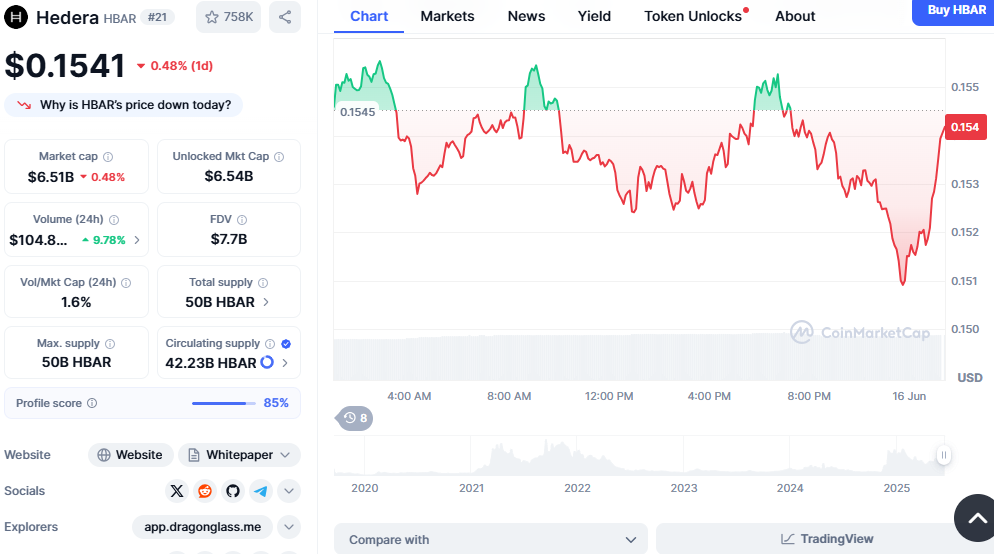Open the Reddit social icon
The width and height of the screenshot is (994, 554).
tap(205, 491)
